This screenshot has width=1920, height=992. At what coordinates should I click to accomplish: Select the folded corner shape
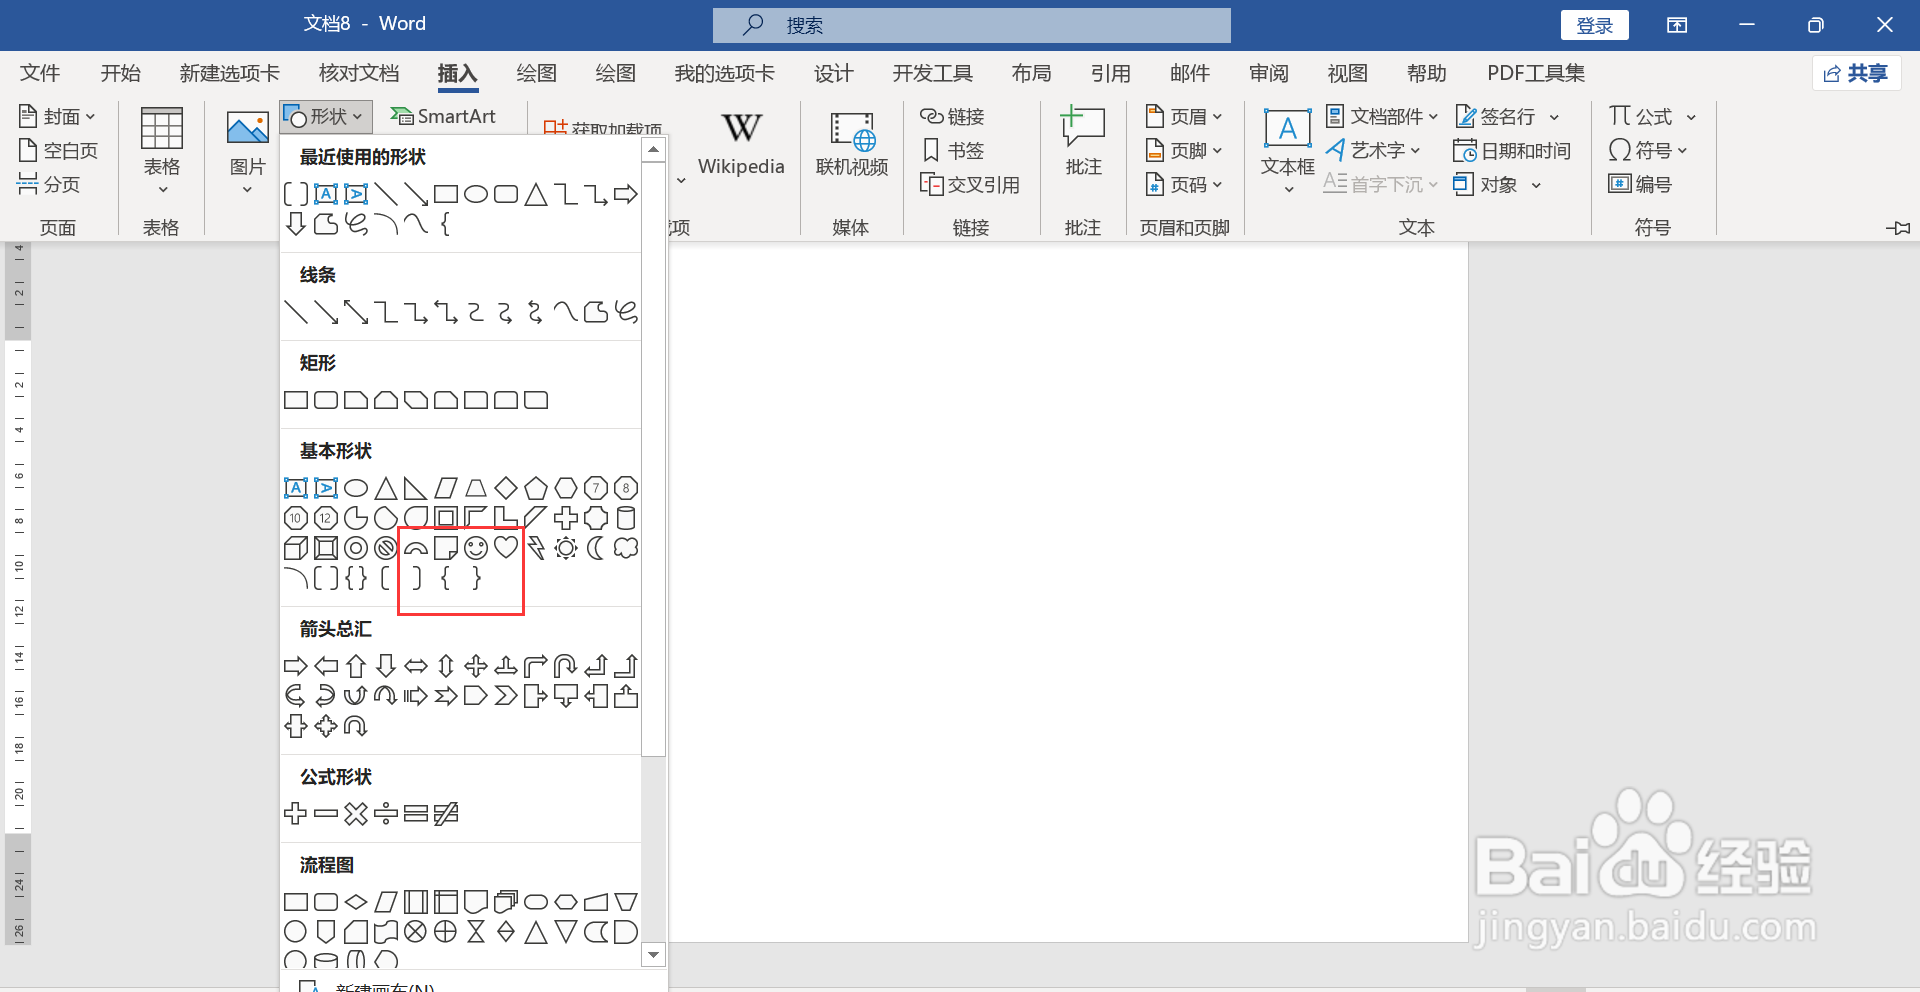click(x=446, y=548)
